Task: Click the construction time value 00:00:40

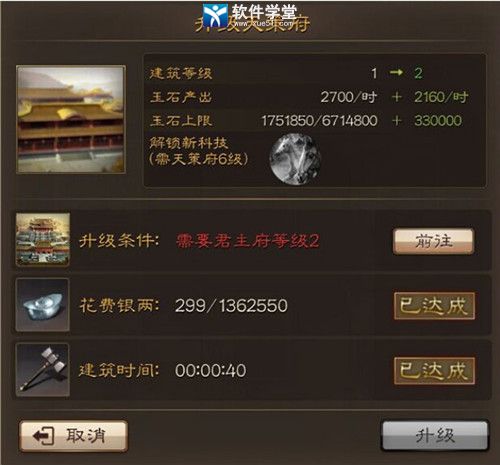Action: click(211, 370)
